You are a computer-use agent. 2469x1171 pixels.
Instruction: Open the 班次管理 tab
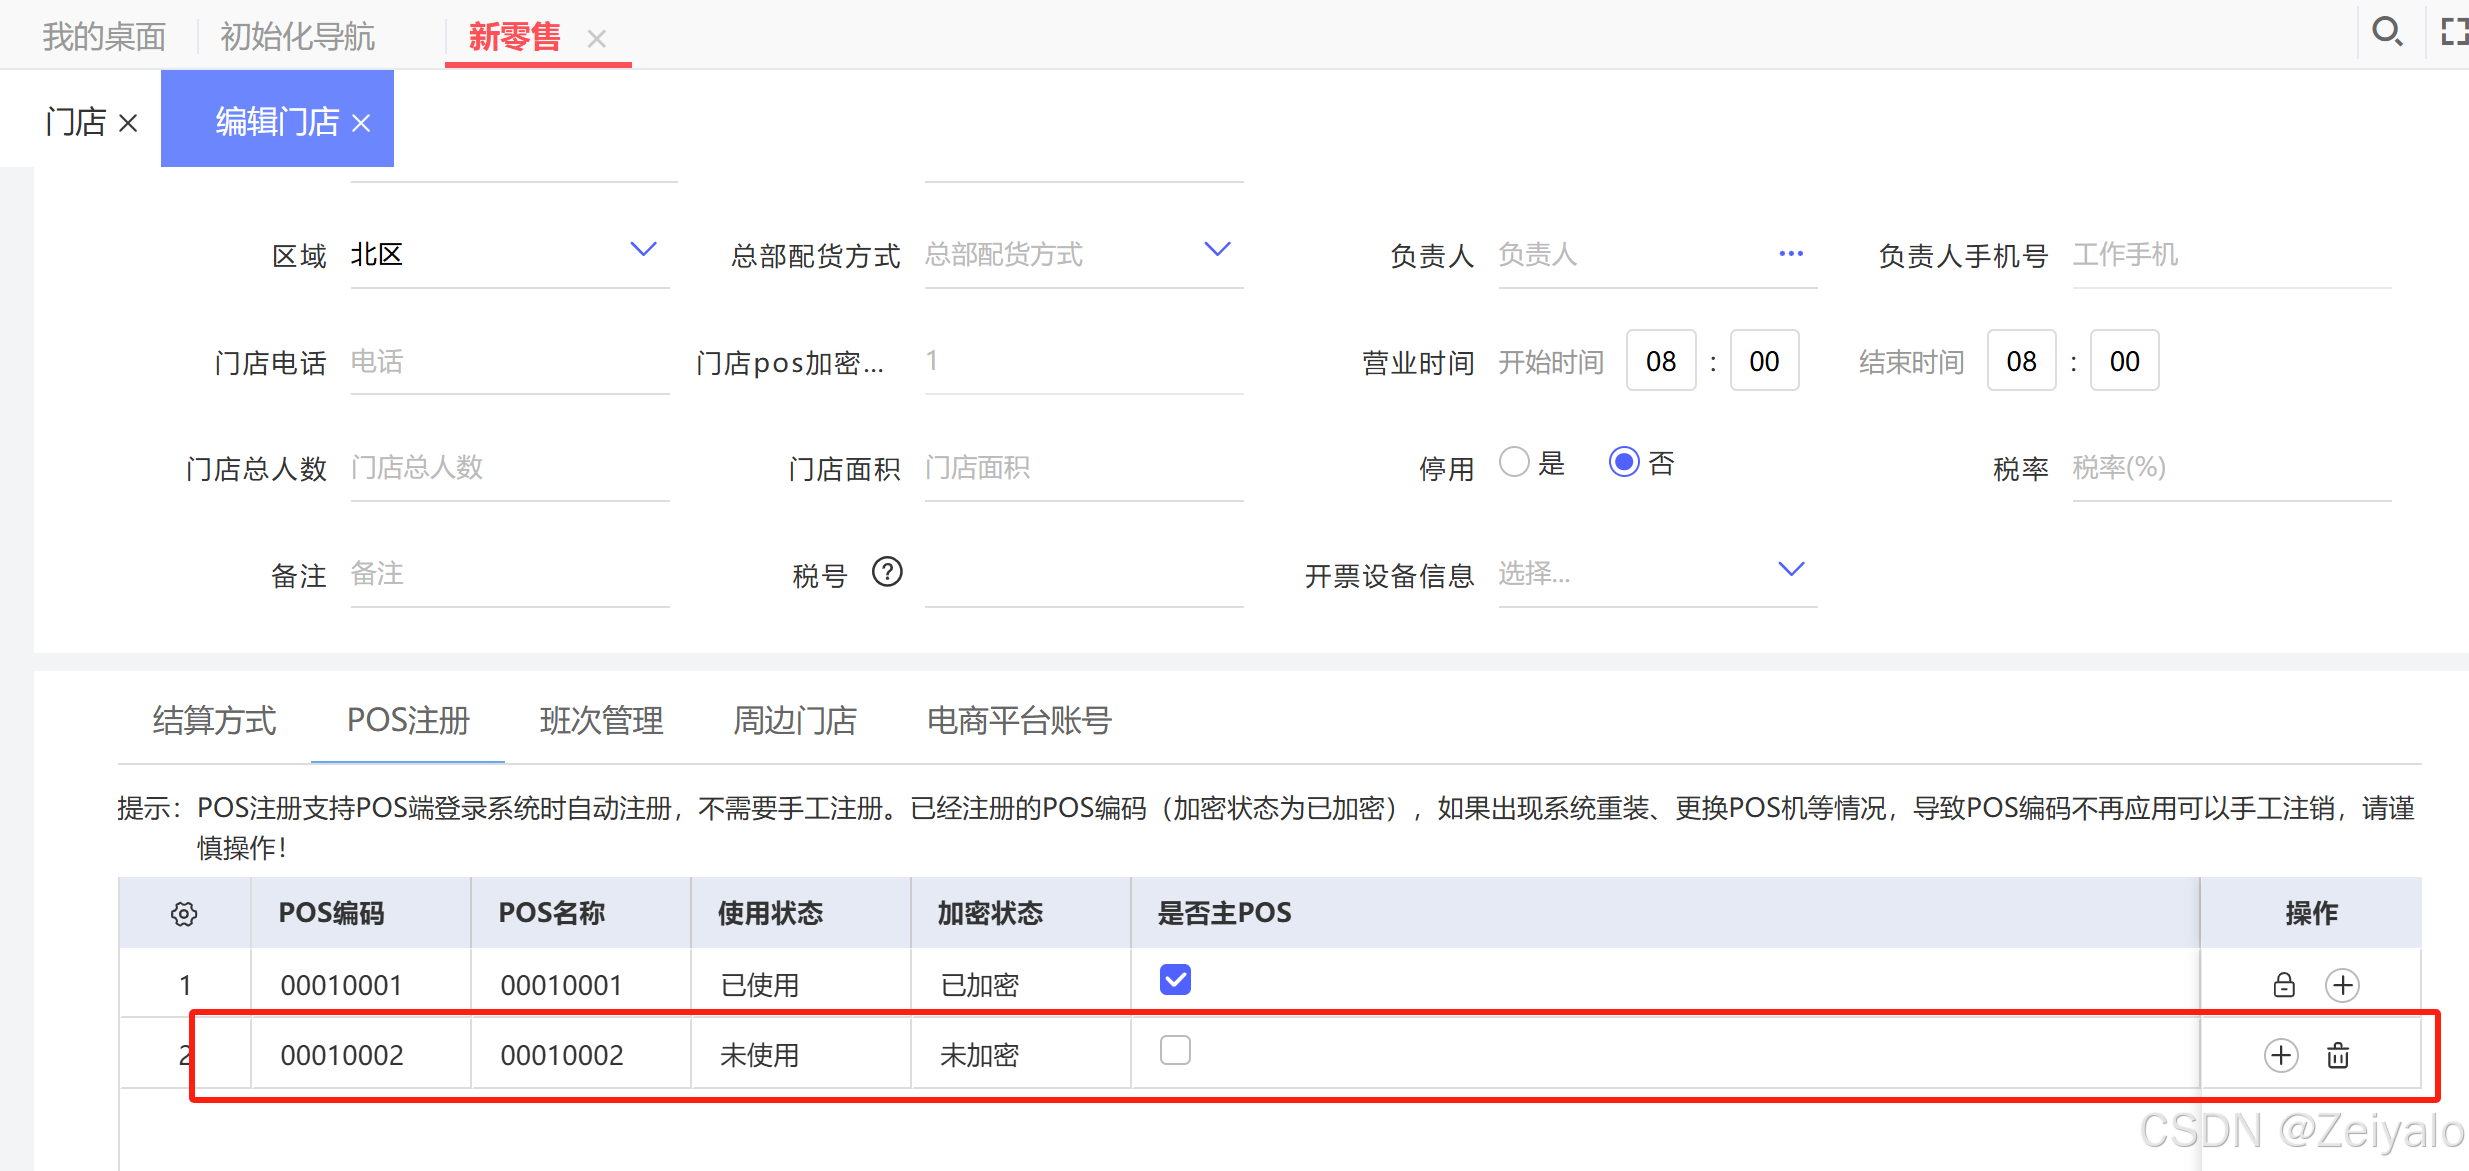[601, 720]
